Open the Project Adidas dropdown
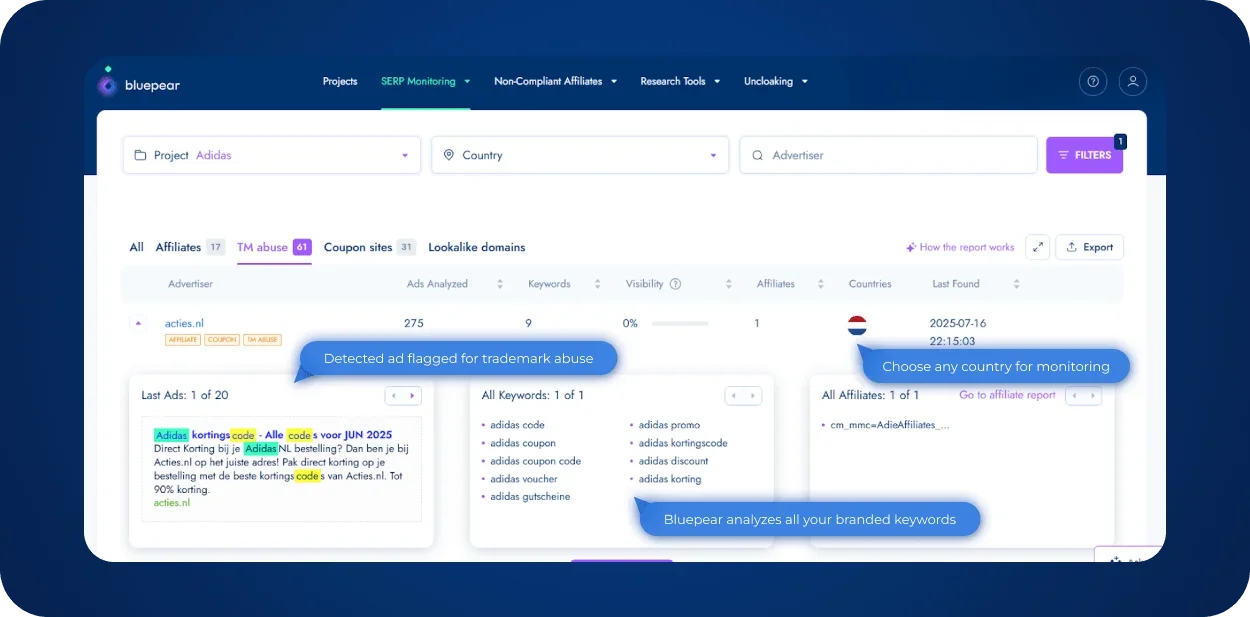Screen dimensions: 1250x617 [x=272, y=155]
